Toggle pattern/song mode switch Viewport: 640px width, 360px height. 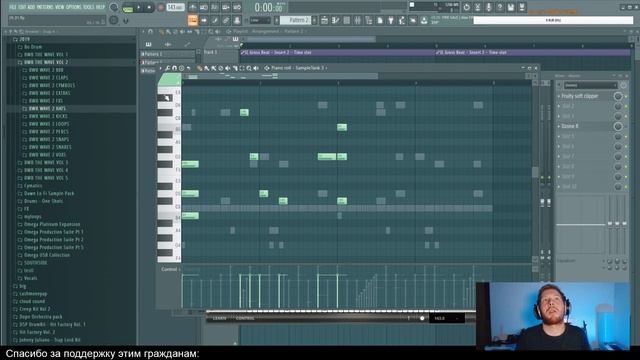128,7
